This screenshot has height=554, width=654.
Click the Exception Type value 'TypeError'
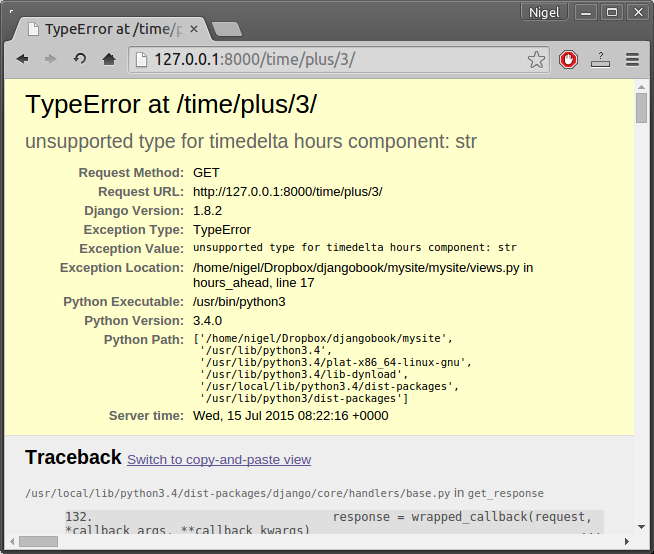tap(222, 230)
